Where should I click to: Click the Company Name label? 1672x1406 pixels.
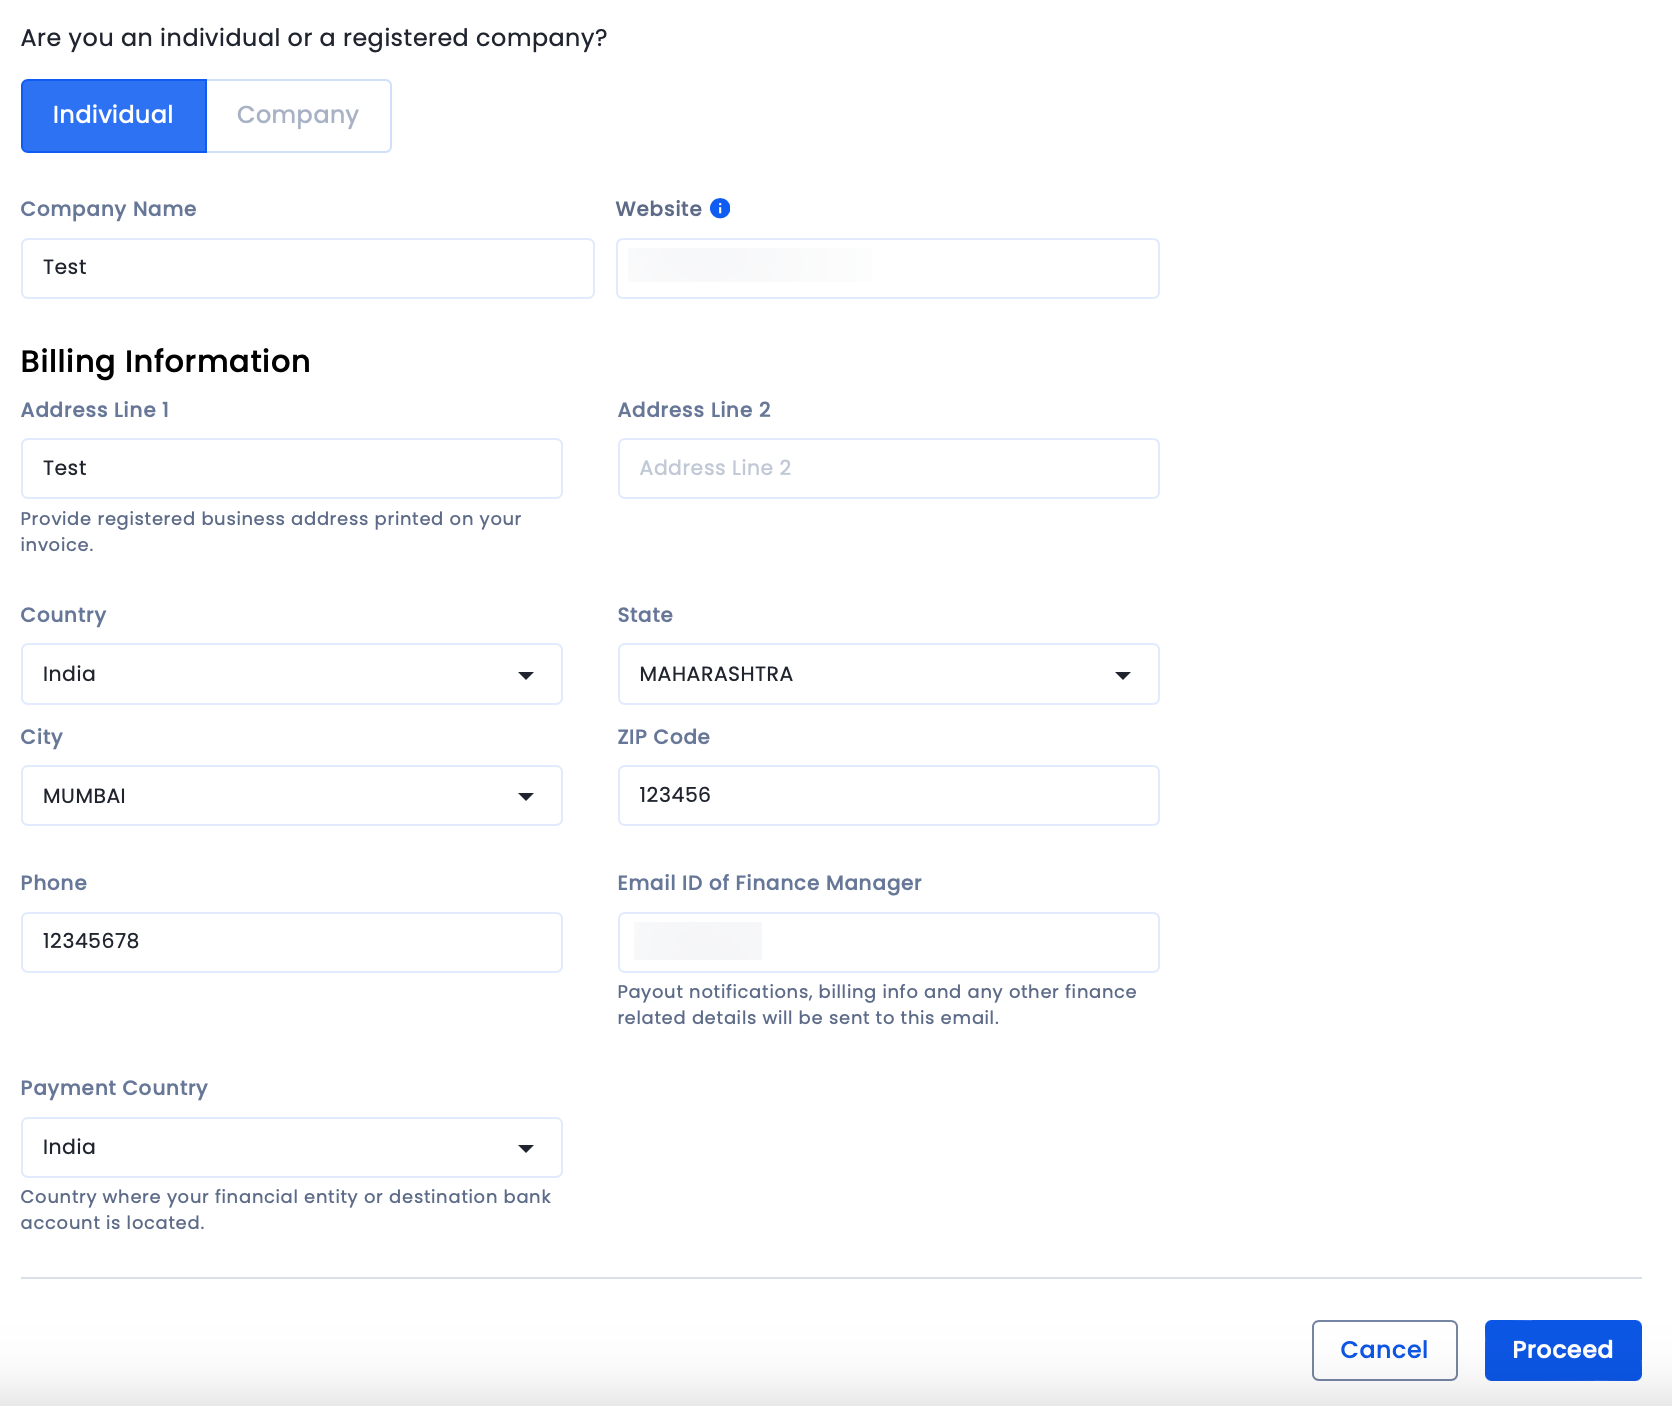coord(108,209)
